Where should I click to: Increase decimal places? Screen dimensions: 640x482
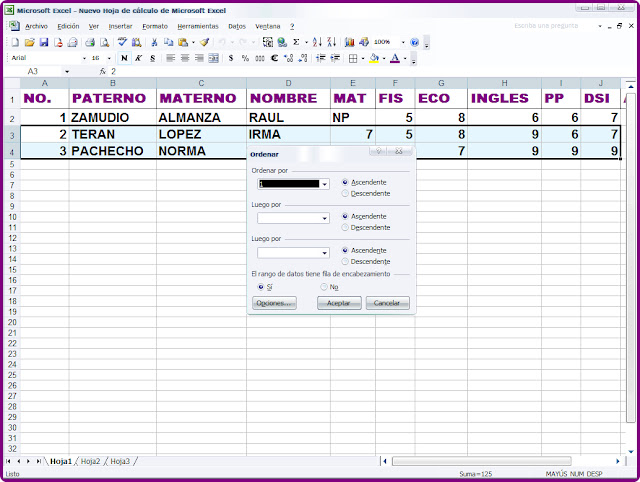(x=289, y=58)
